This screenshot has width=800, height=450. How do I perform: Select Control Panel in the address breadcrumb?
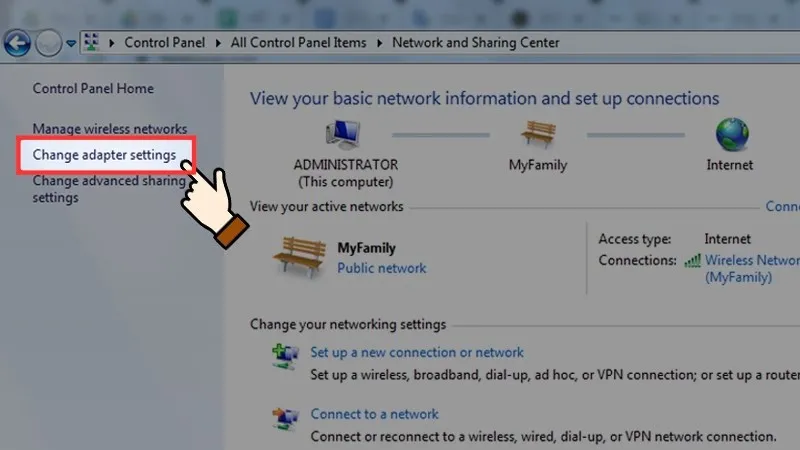click(164, 43)
